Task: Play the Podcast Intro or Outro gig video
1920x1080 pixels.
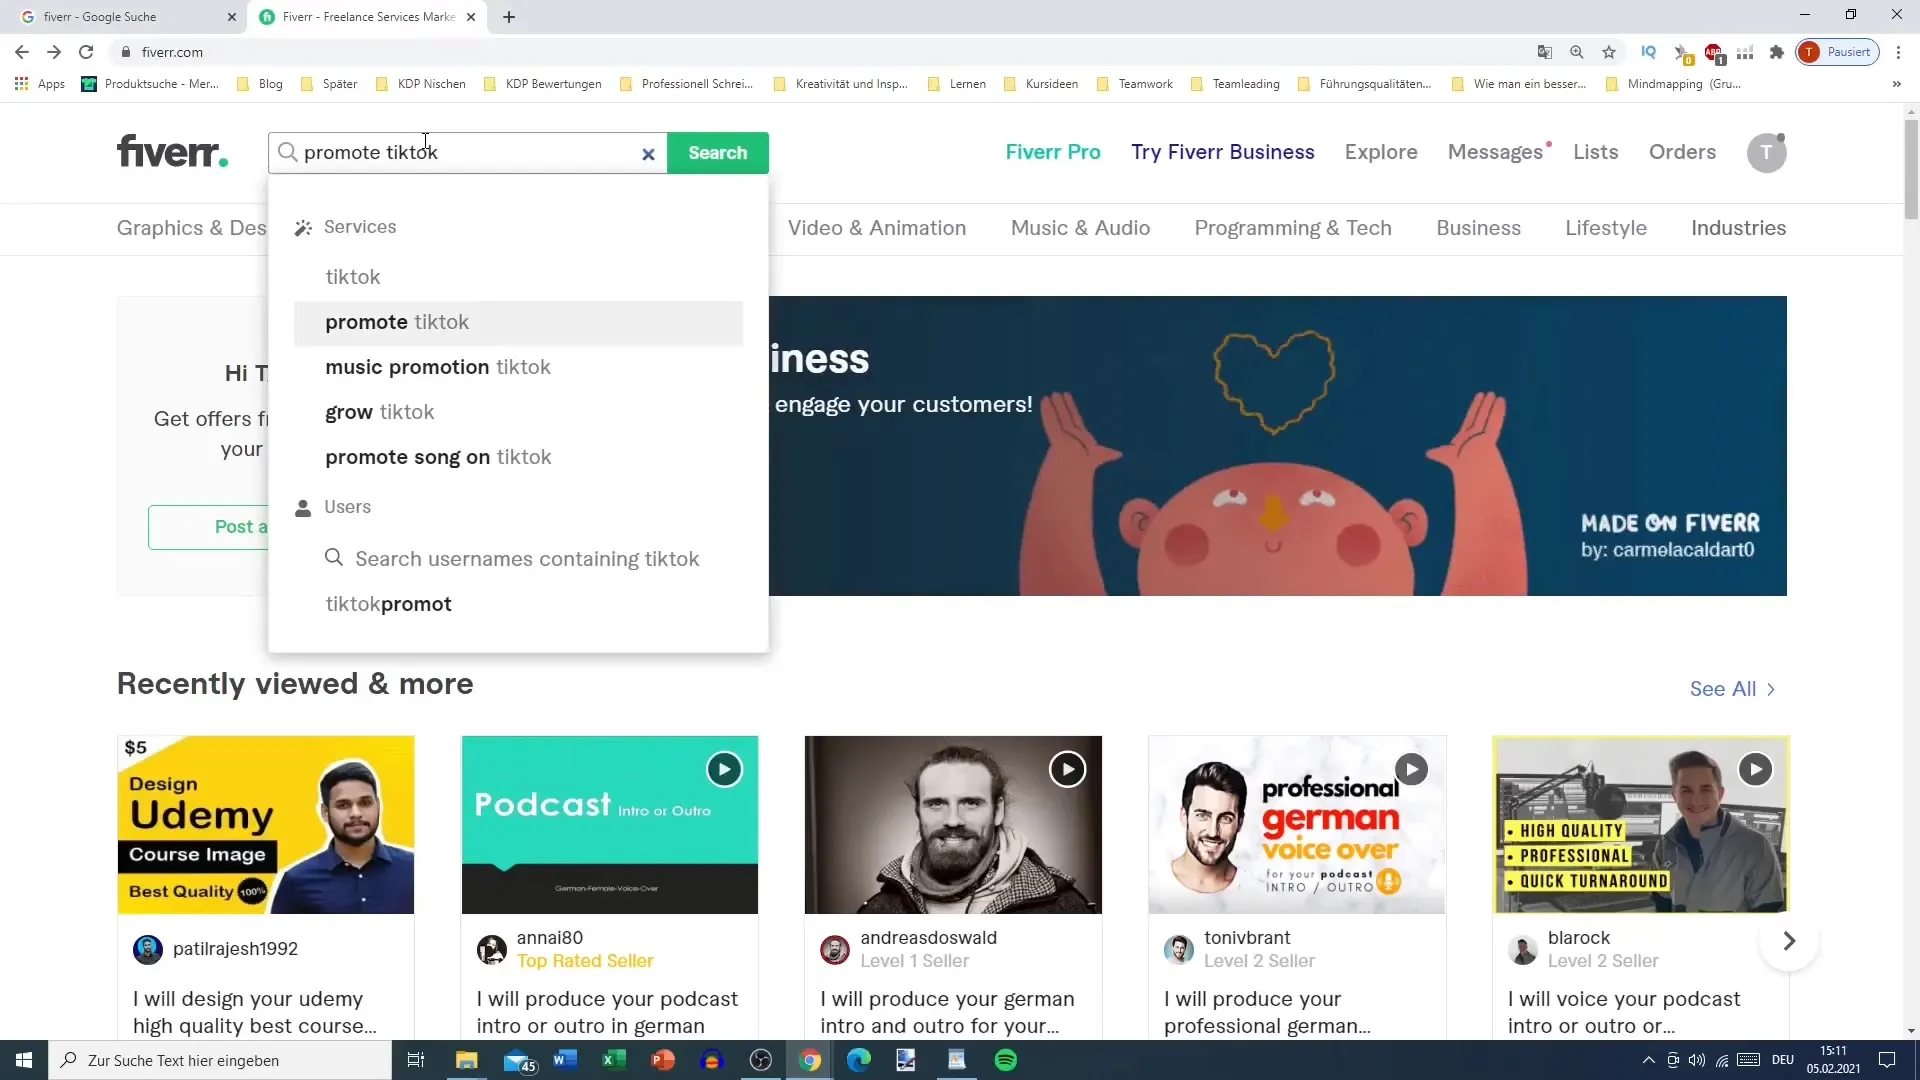Action: tap(724, 769)
